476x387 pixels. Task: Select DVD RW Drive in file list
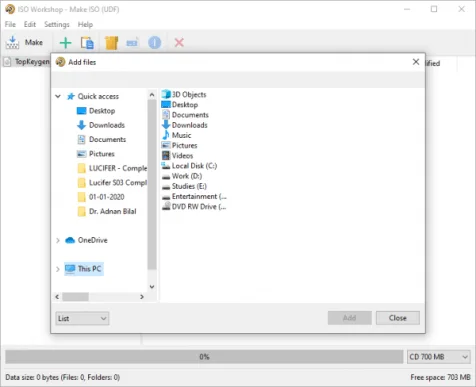[x=194, y=207]
